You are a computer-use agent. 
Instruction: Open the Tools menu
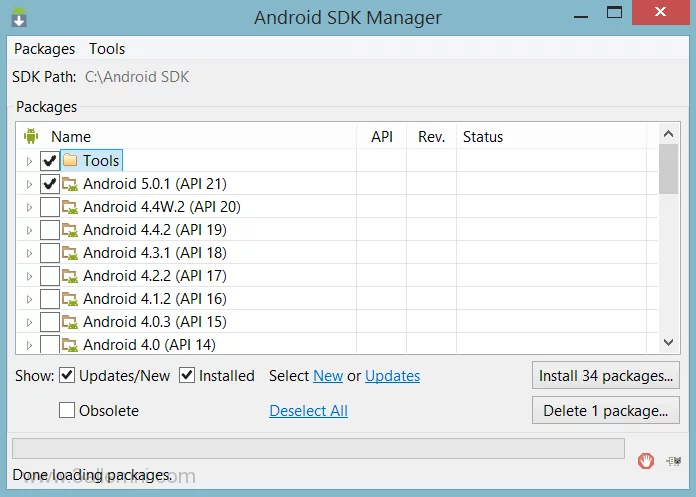point(107,48)
